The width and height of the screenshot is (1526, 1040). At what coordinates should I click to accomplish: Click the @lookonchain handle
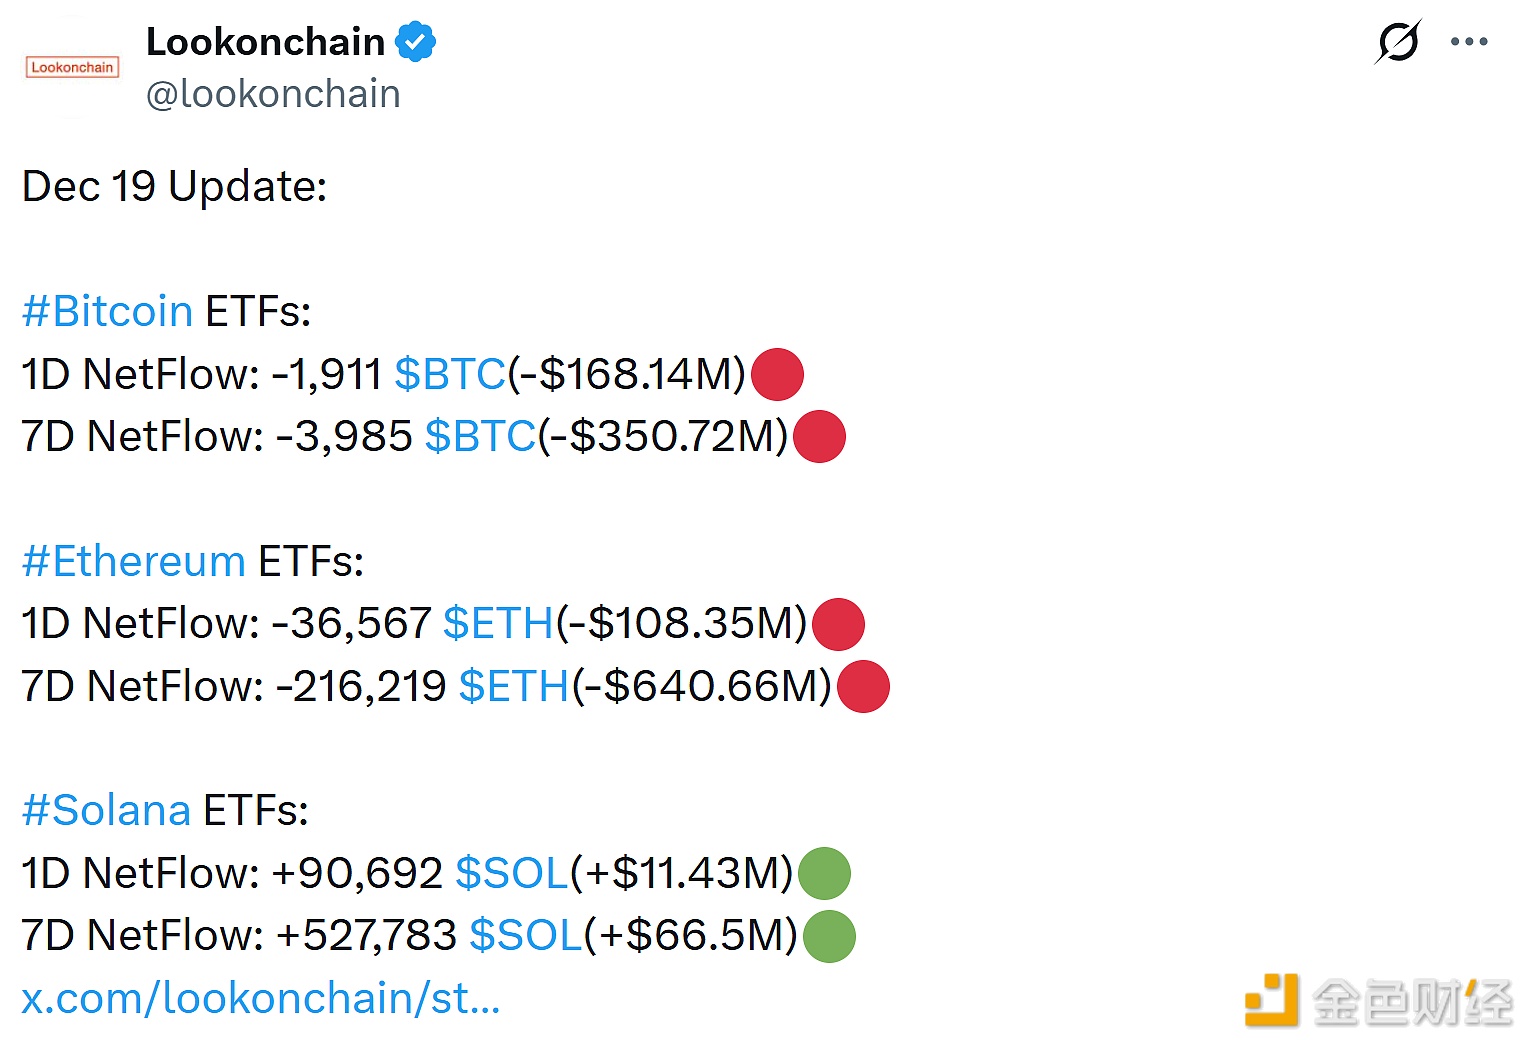coord(273,94)
